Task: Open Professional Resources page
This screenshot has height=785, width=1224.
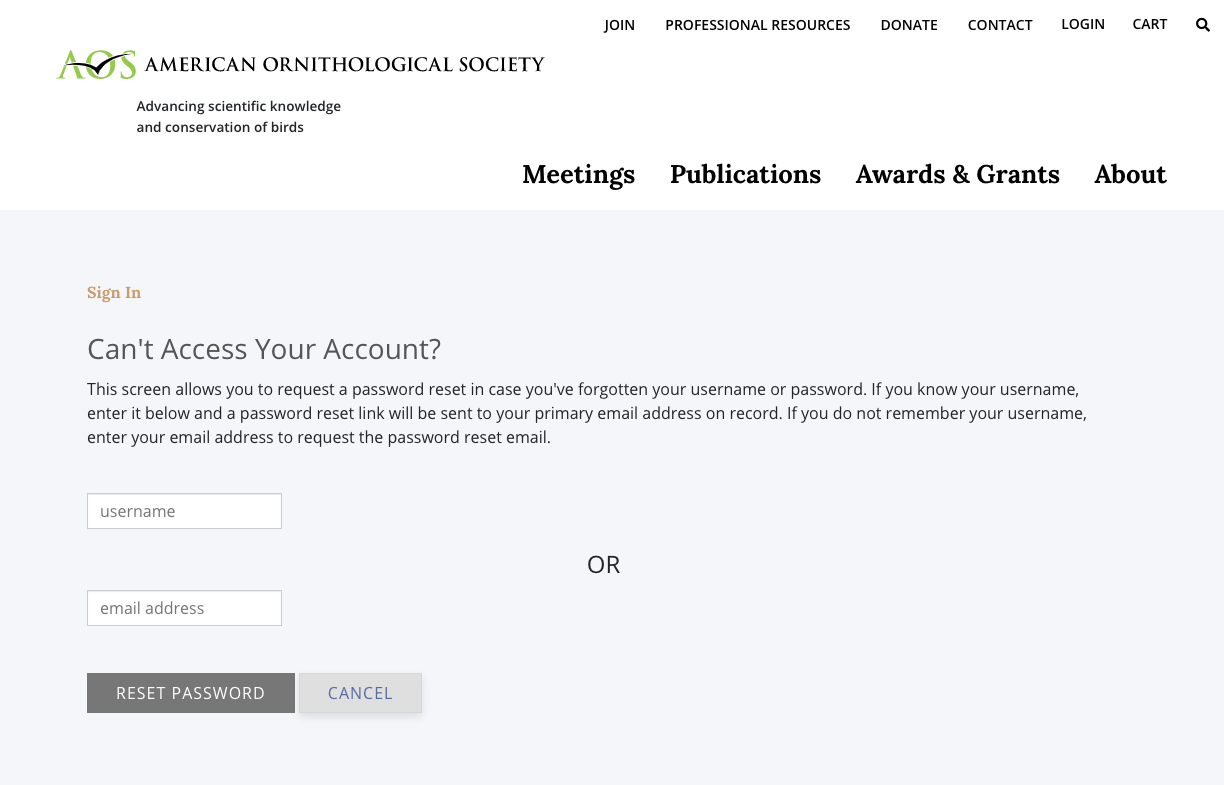Action: [x=757, y=25]
